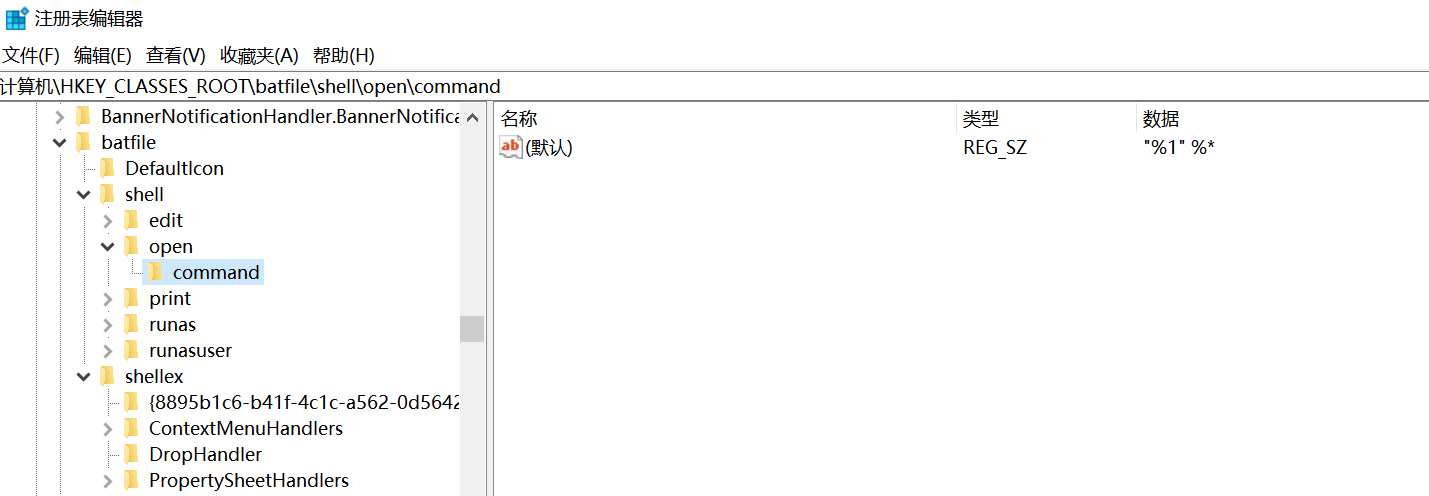The width and height of the screenshot is (1429, 496).
Task: Click the 数据 column header
Action: (x=1161, y=120)
